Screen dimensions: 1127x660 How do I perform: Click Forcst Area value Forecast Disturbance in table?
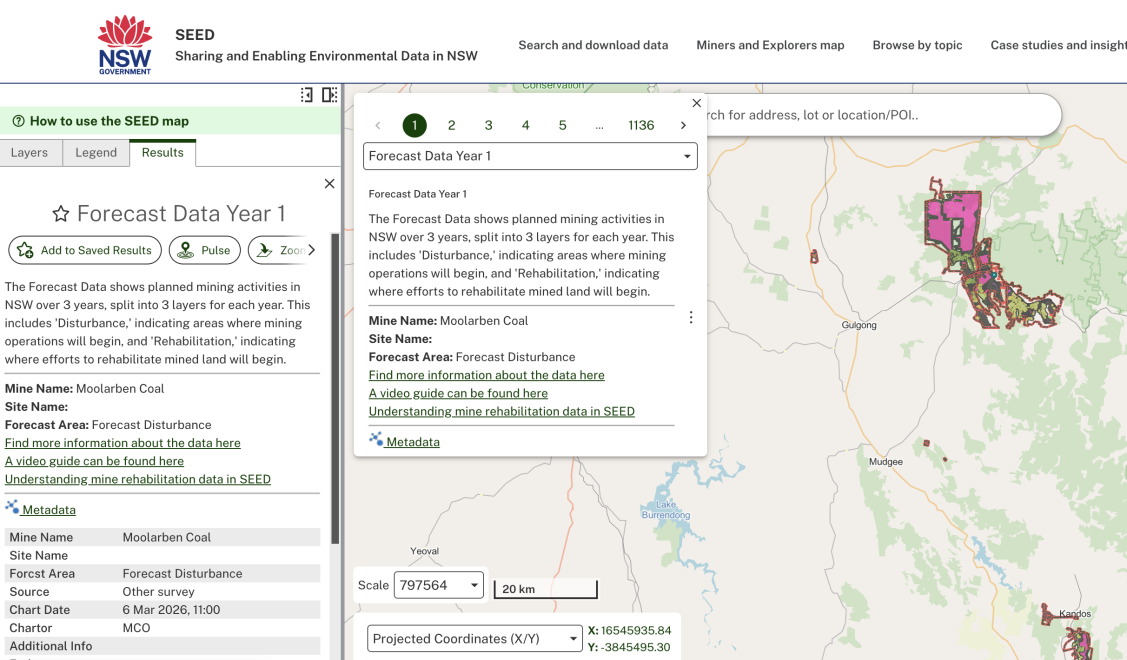click(183, 574)
